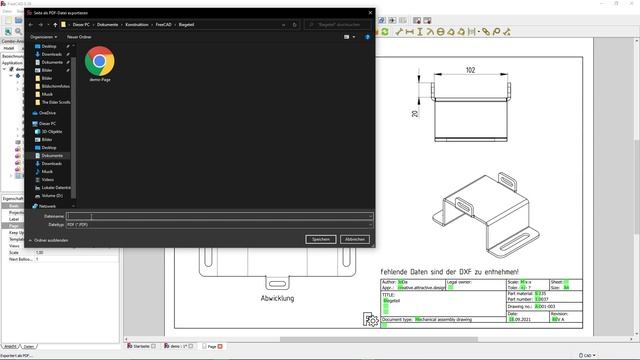Select the highlighted Dokumente entry under Dieser PC
Image resolution: width=640 pixels, height=360 pixels.
[52, 156]
